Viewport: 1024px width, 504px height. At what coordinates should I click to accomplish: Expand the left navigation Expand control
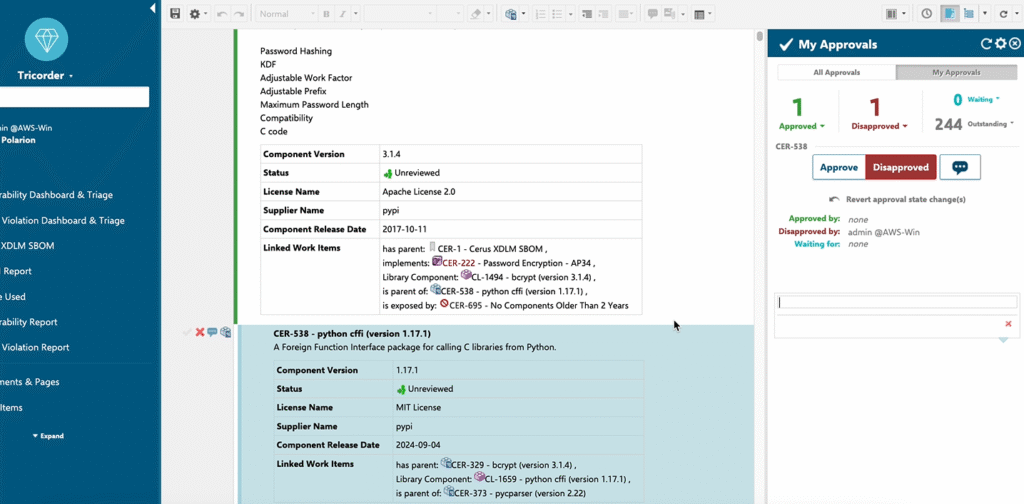[x=47, y=436]
